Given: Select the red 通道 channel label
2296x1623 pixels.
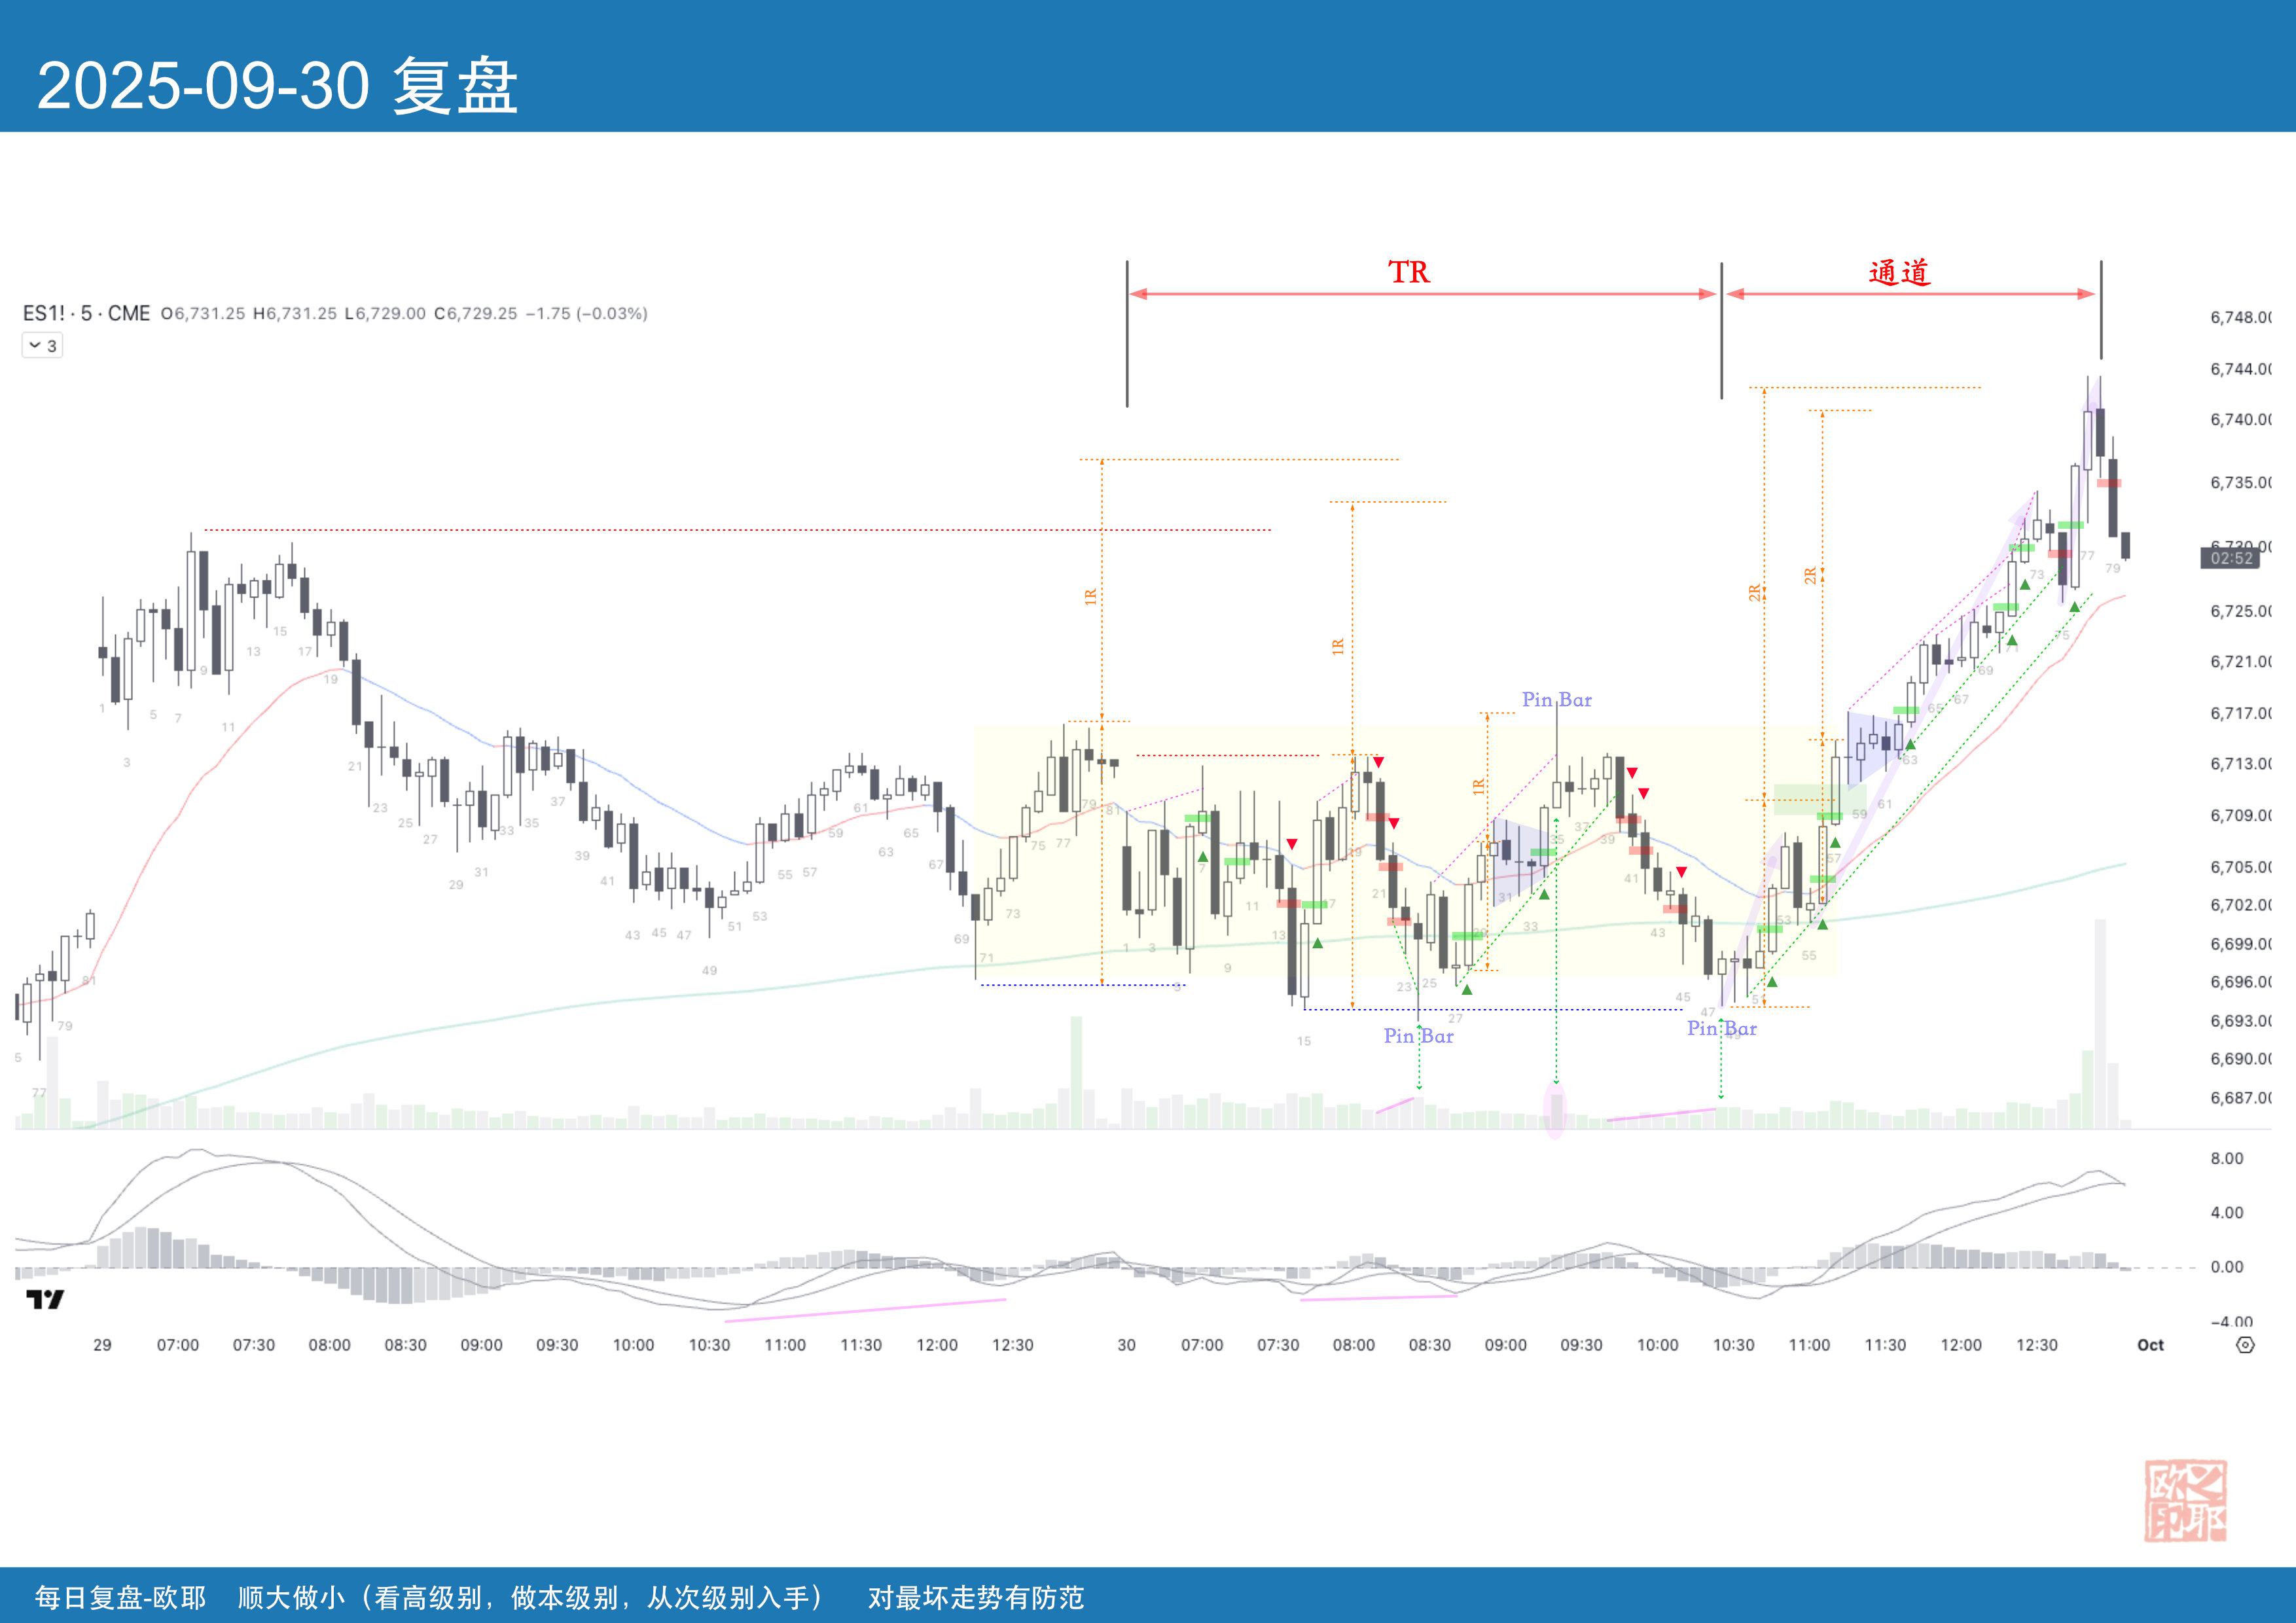Looking at the screenshot, I should 1899,272.
